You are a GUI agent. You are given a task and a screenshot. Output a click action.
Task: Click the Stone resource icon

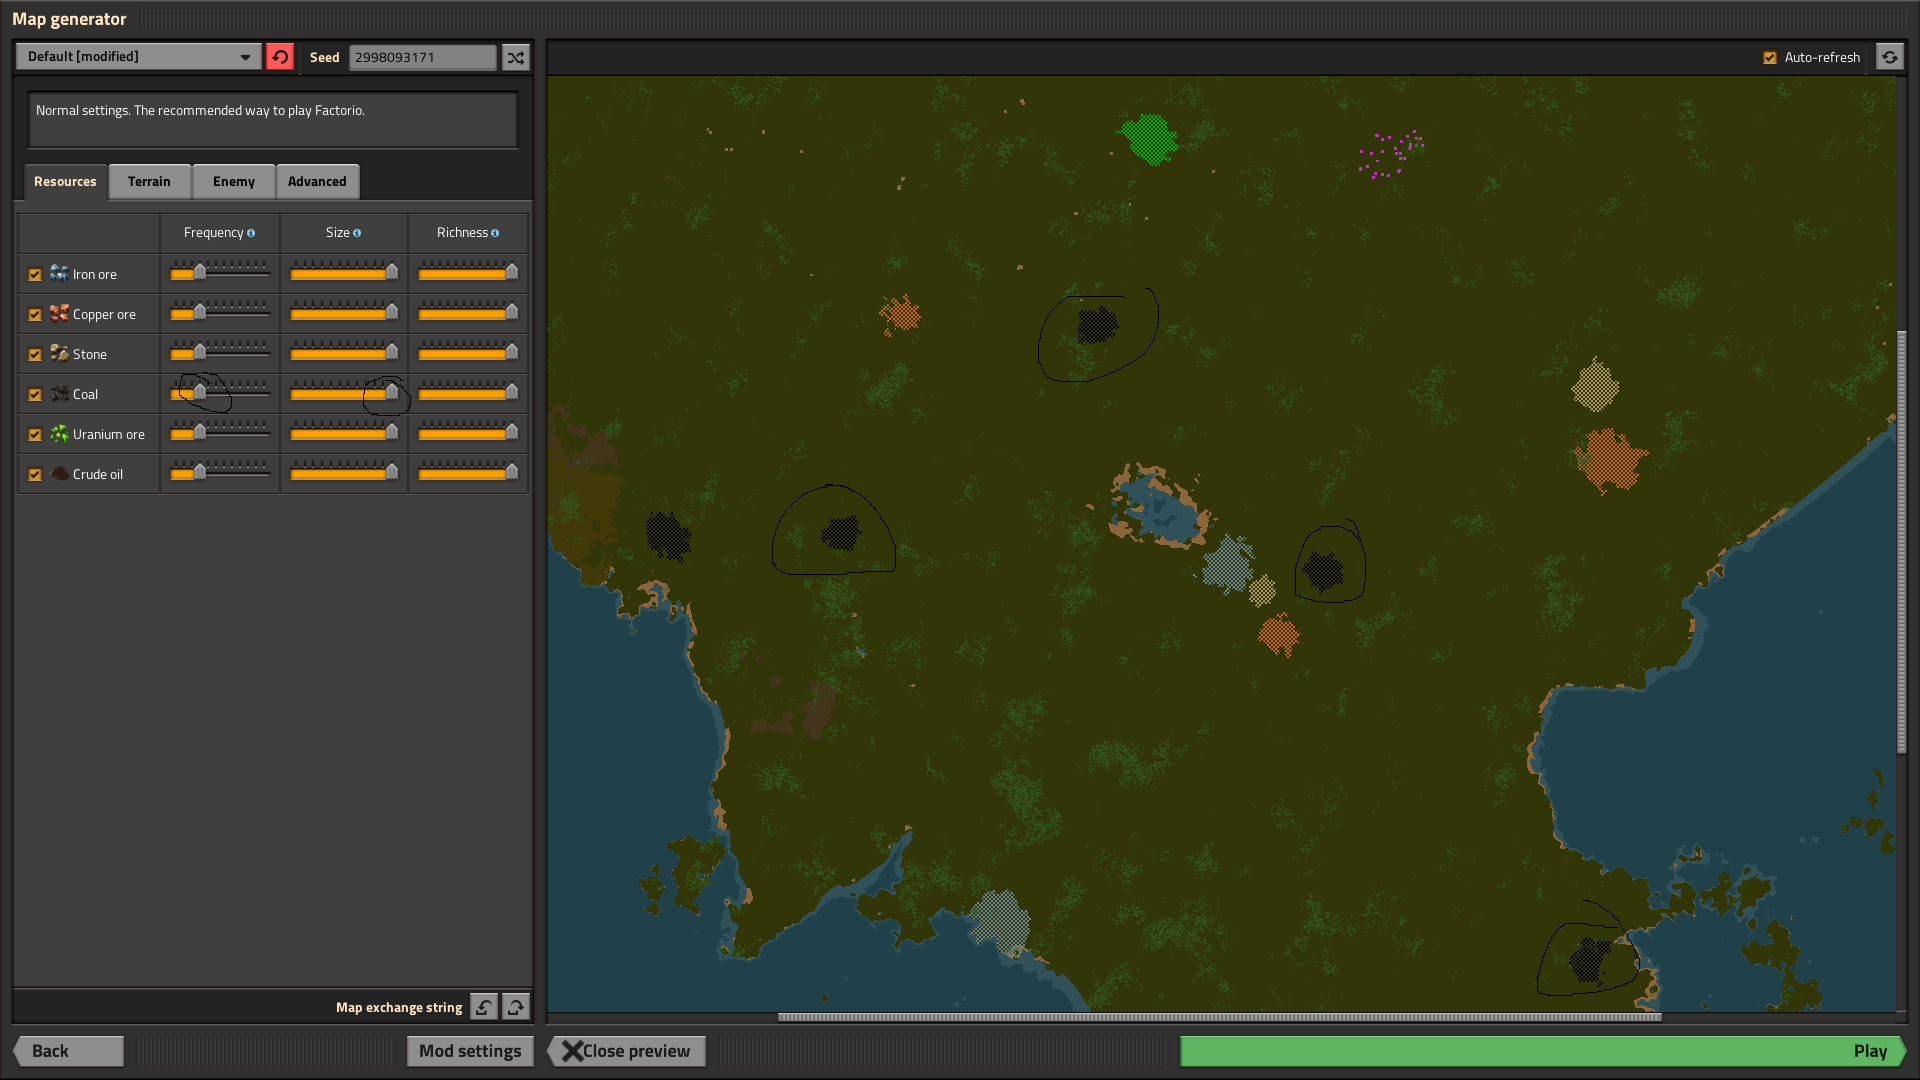(x=59, y=353)
